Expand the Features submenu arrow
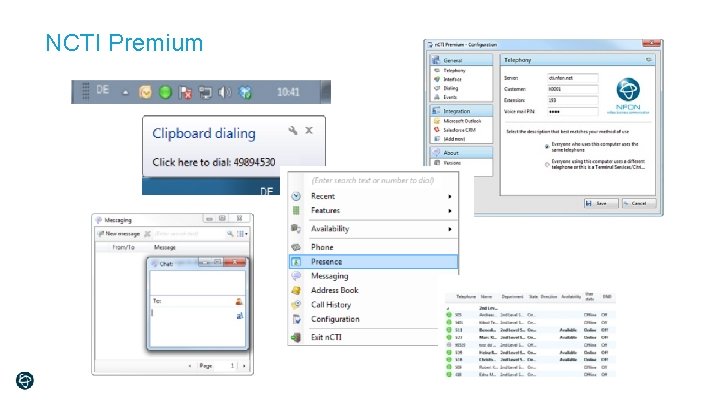The width and height of the screenshot is (720, 405). (450, 211)
